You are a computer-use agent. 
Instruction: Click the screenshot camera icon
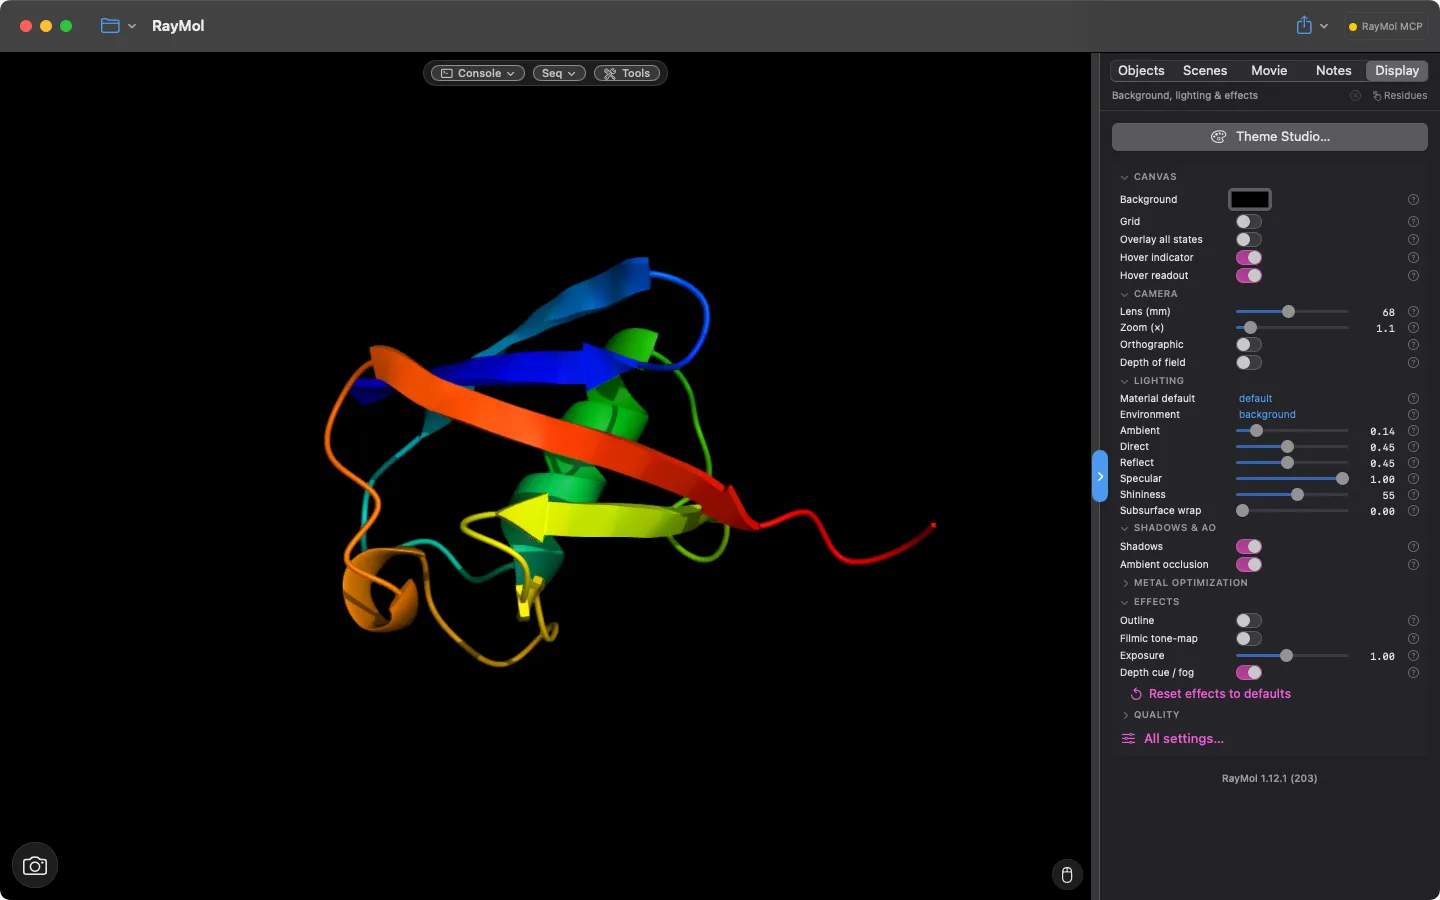[x=35, y=866]
